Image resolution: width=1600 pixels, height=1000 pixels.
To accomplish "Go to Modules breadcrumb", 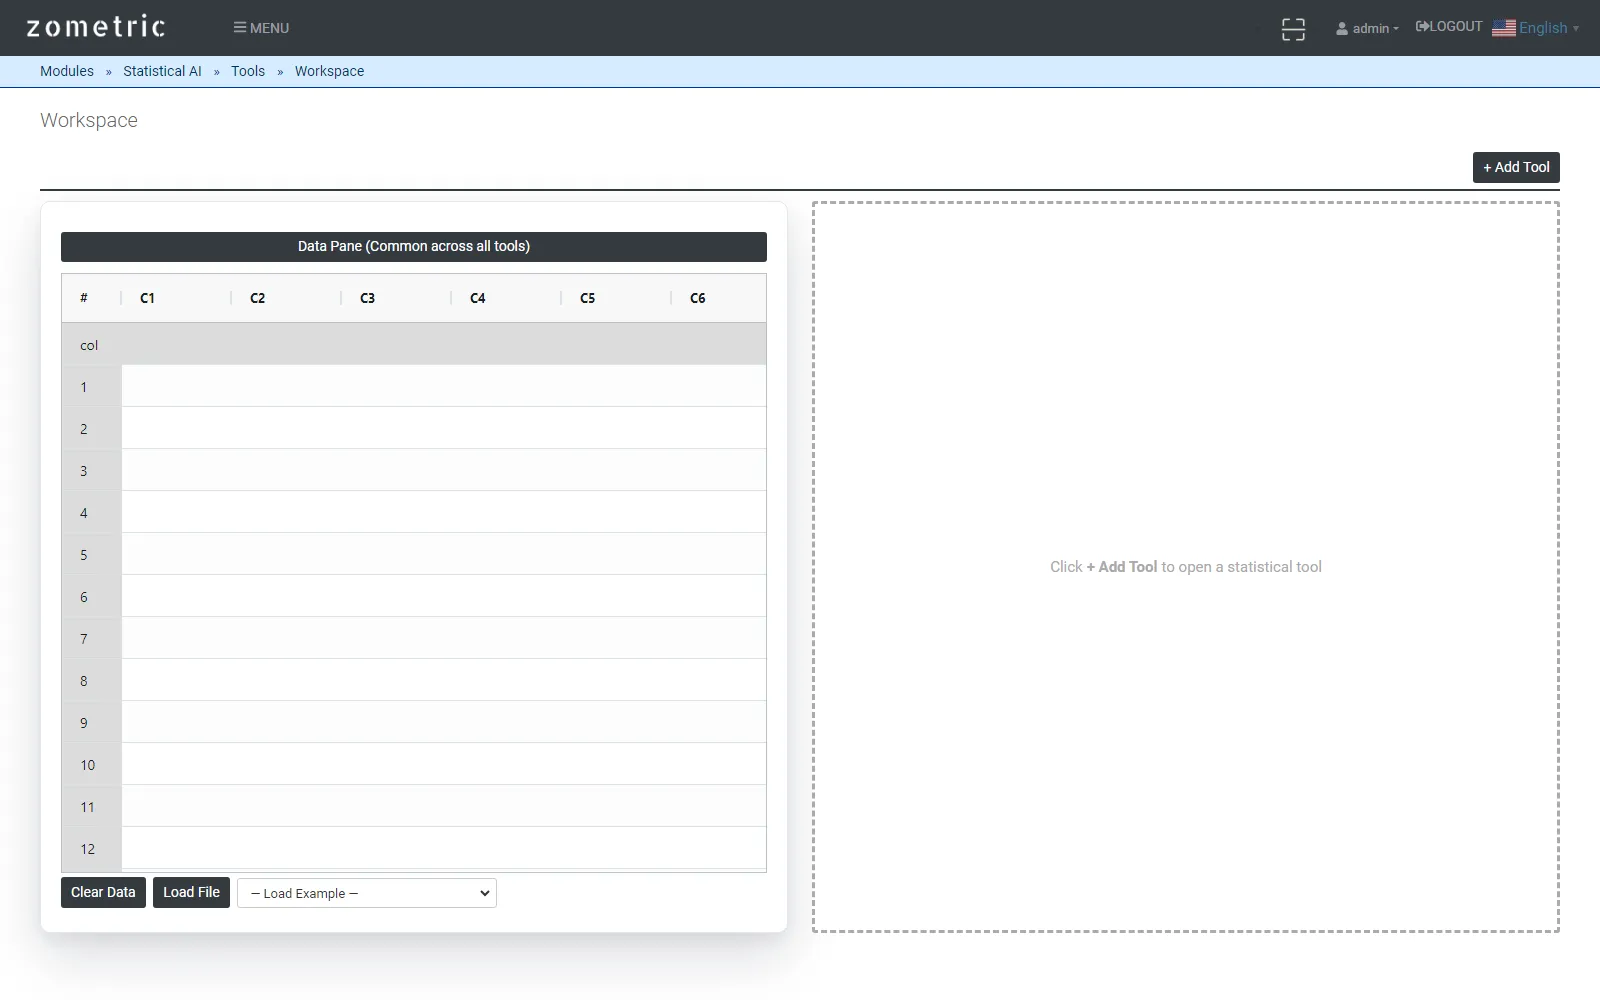I will pyautogui.click(x=67, y=71).
